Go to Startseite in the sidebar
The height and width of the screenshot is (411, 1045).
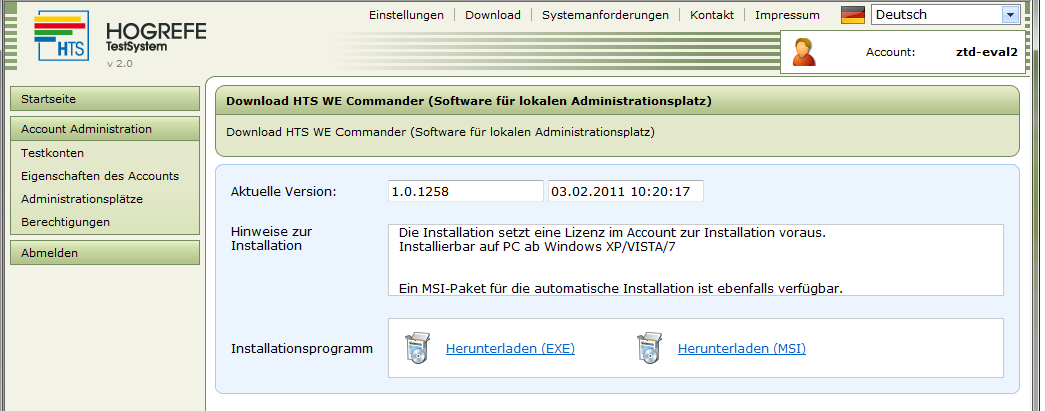point(104,99)
